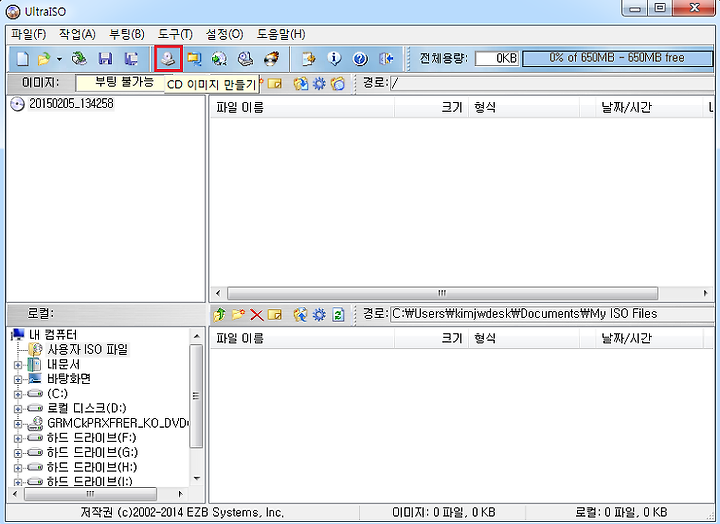Sort image list by 크기 column

pos(431,107)
